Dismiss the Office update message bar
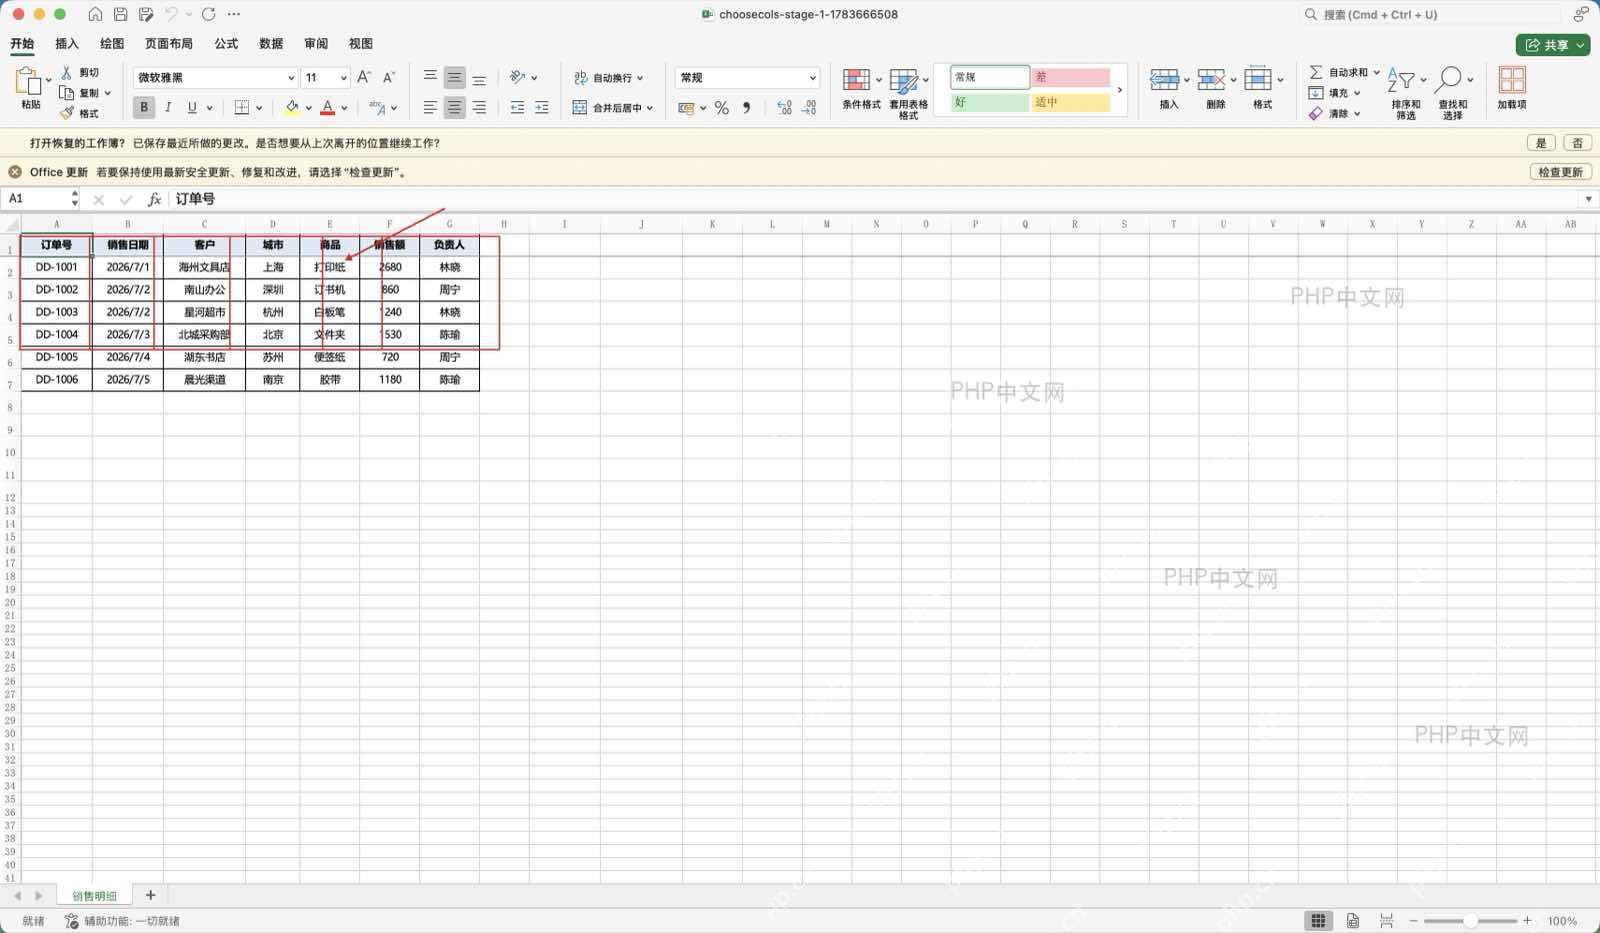This screenshot has width=1600, height=933. coord(15,172)
